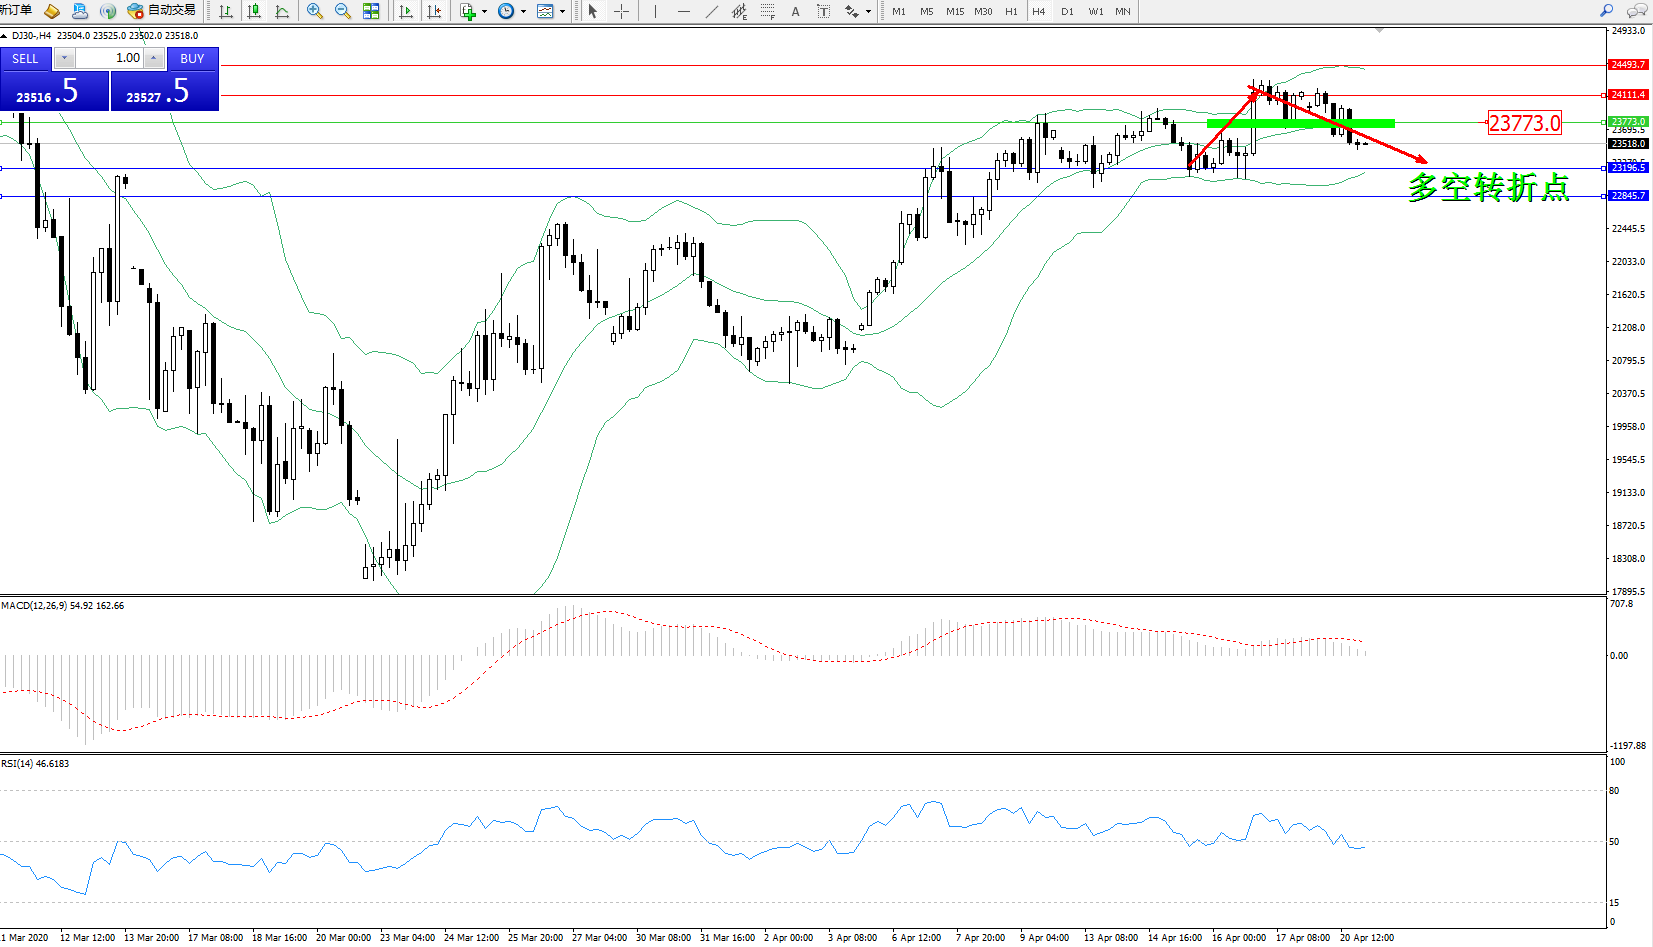Image resolution: width=1653 pixels, height=947 pixels.
Task: Switch to the D1 timeframe
Action: [x=1067, y=11]
